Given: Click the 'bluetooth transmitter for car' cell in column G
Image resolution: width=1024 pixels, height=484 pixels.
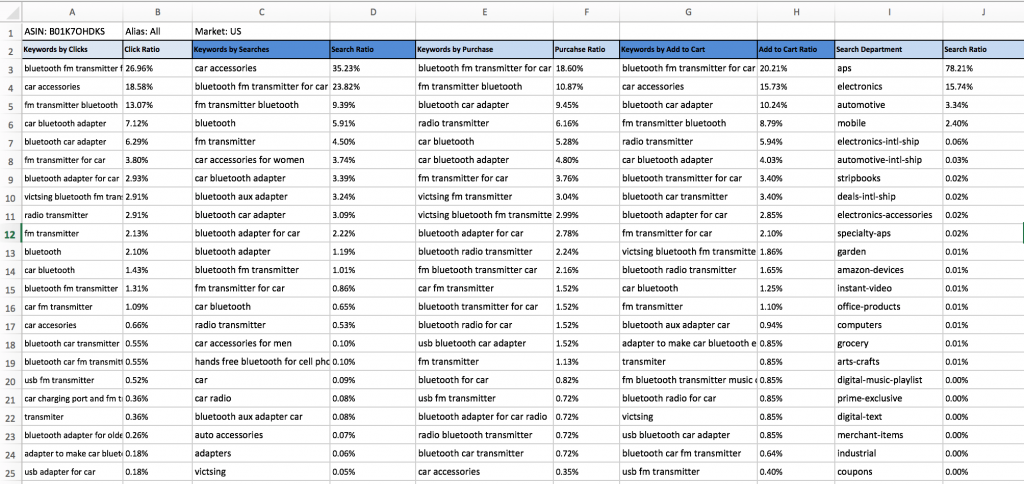Looking at the screenshot, I should pyautogui.click(x=688, y=178).
